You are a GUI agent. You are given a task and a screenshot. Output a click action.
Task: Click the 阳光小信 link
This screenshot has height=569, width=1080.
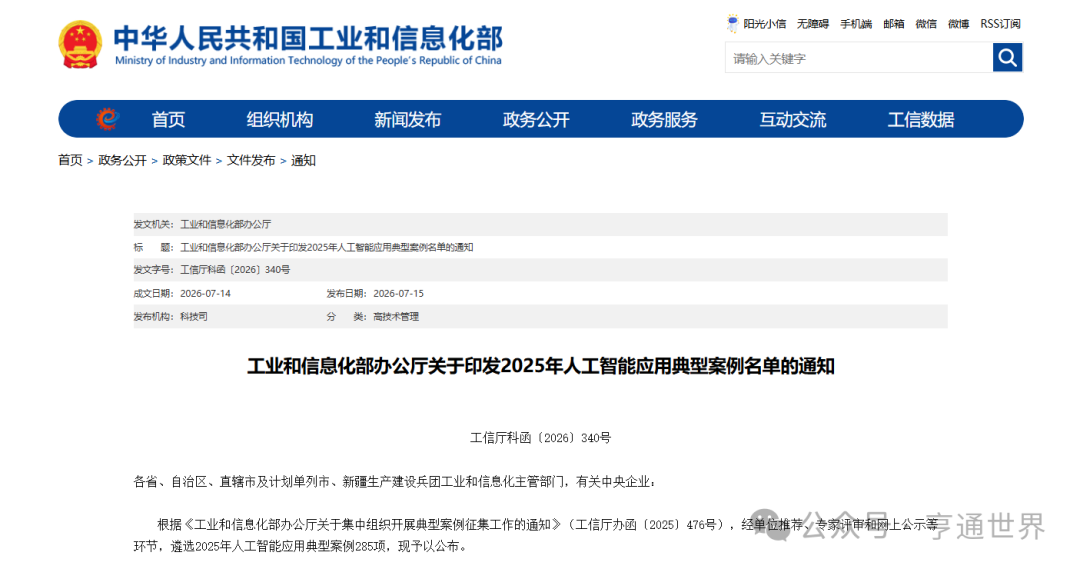tap(765, 24)
